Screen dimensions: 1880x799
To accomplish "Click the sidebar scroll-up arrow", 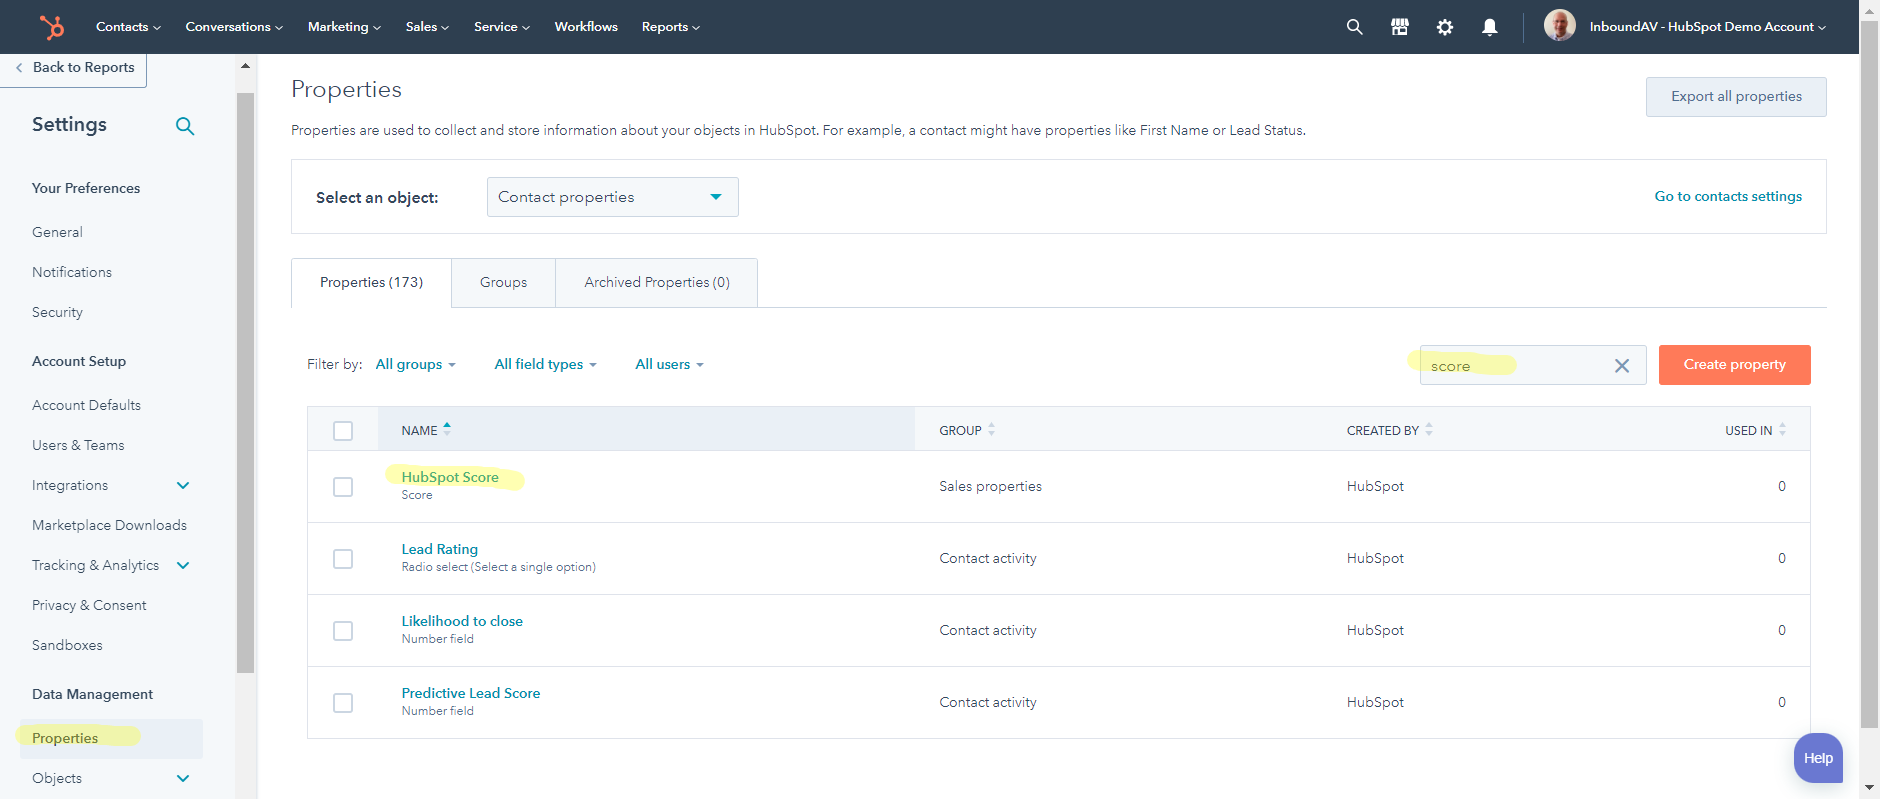I will [x=245, y=66].
